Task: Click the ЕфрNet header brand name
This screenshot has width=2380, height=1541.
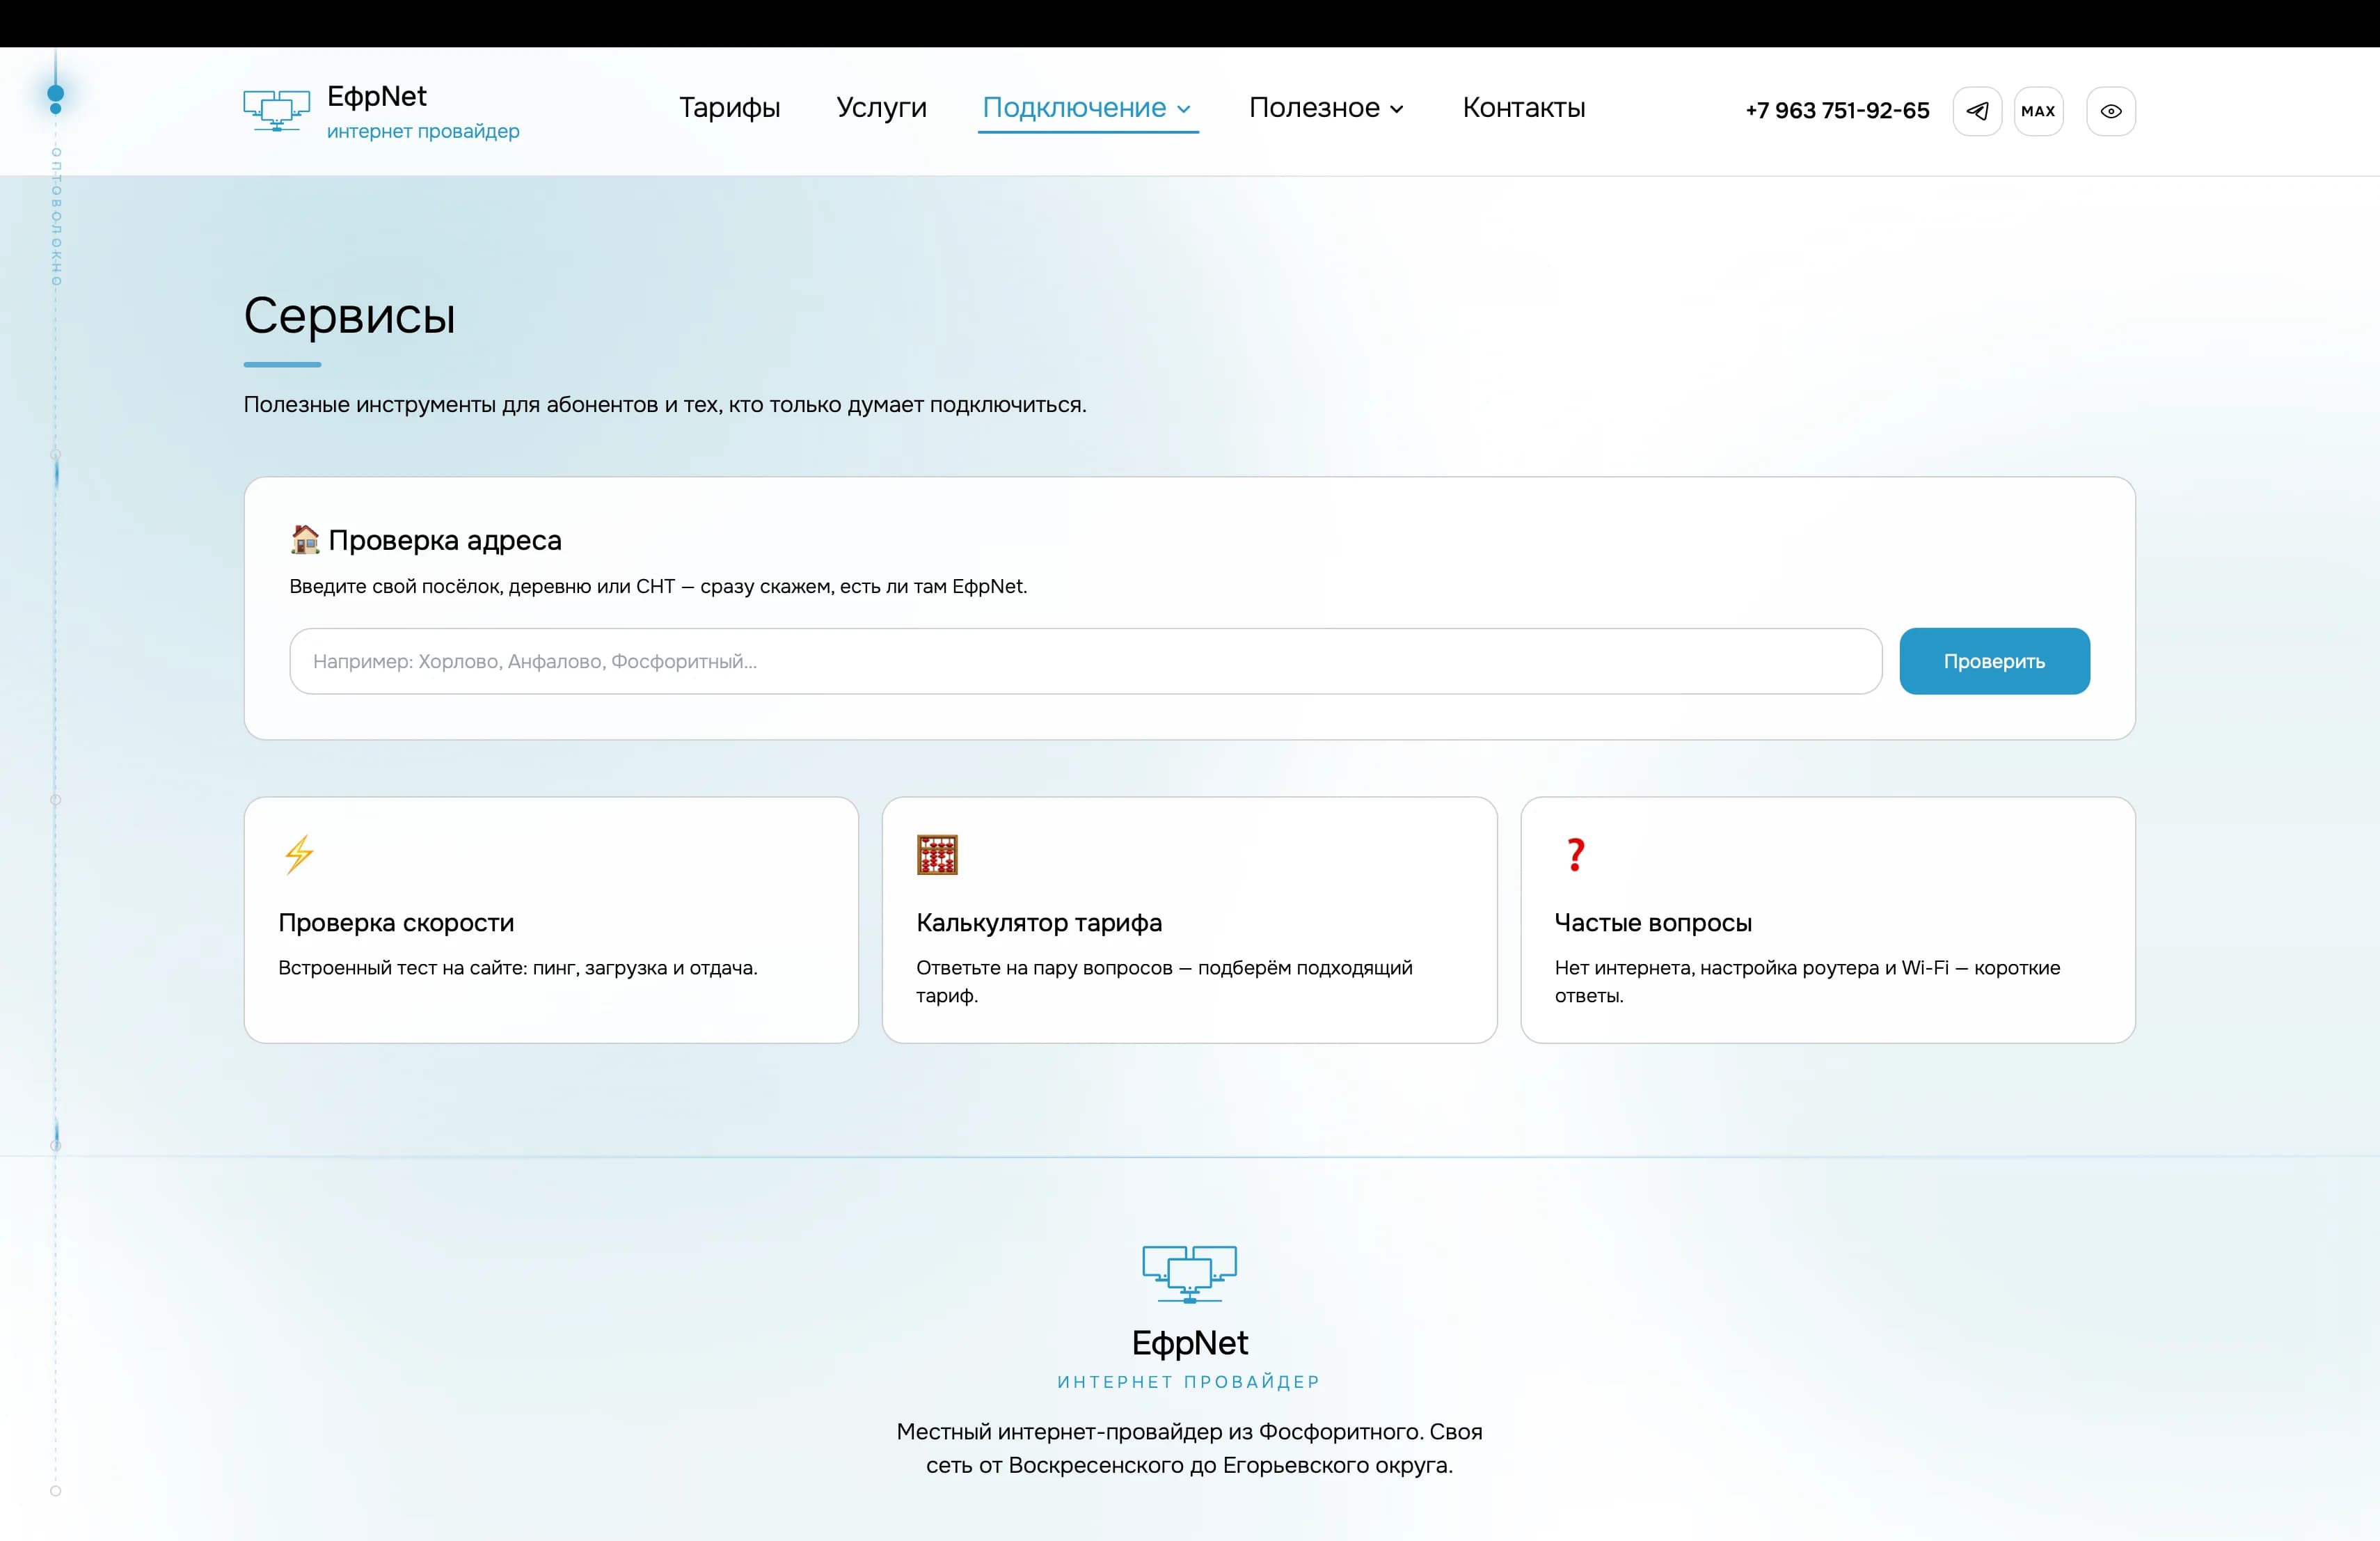Action: tap(377, 96)
